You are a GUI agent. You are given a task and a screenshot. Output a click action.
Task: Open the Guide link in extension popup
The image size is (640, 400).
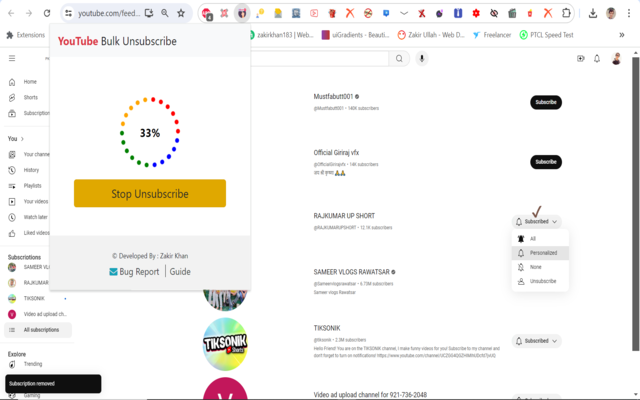pyautogui.click(x=180, y=272)
